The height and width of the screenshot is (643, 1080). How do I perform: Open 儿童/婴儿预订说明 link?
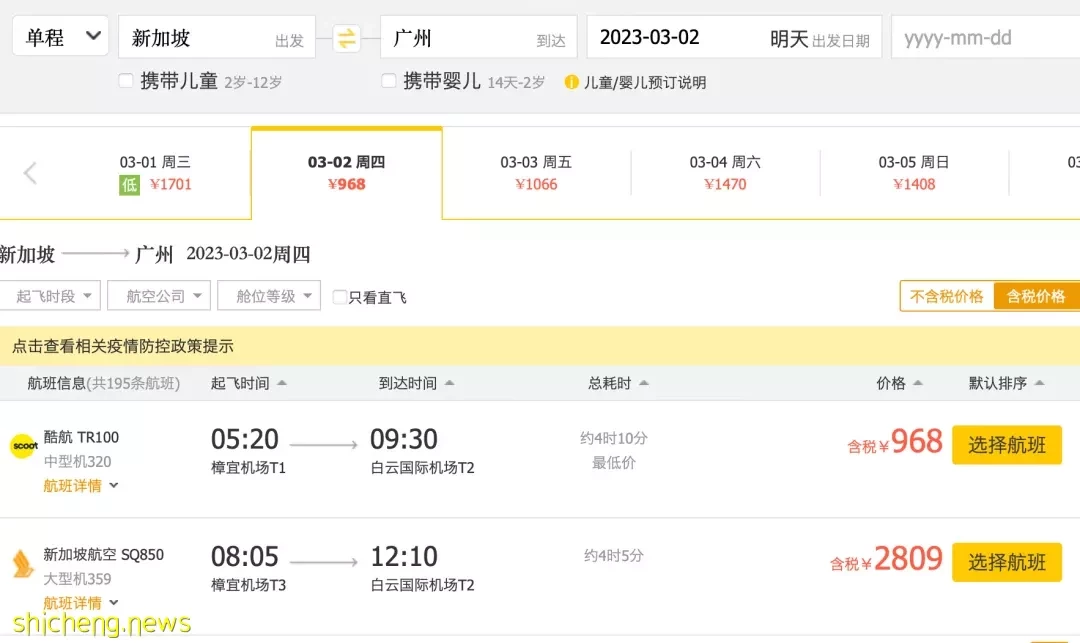pyautogui.click(x=645, y=83)
